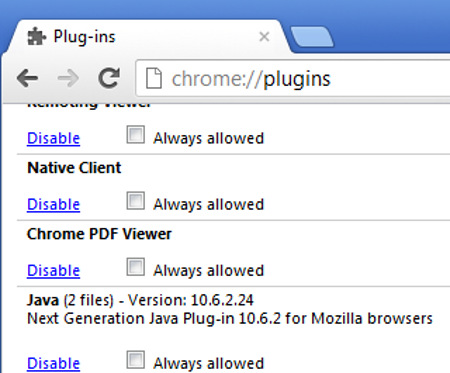
Task: Click the page icon in address bar
Action: (154, 79)
